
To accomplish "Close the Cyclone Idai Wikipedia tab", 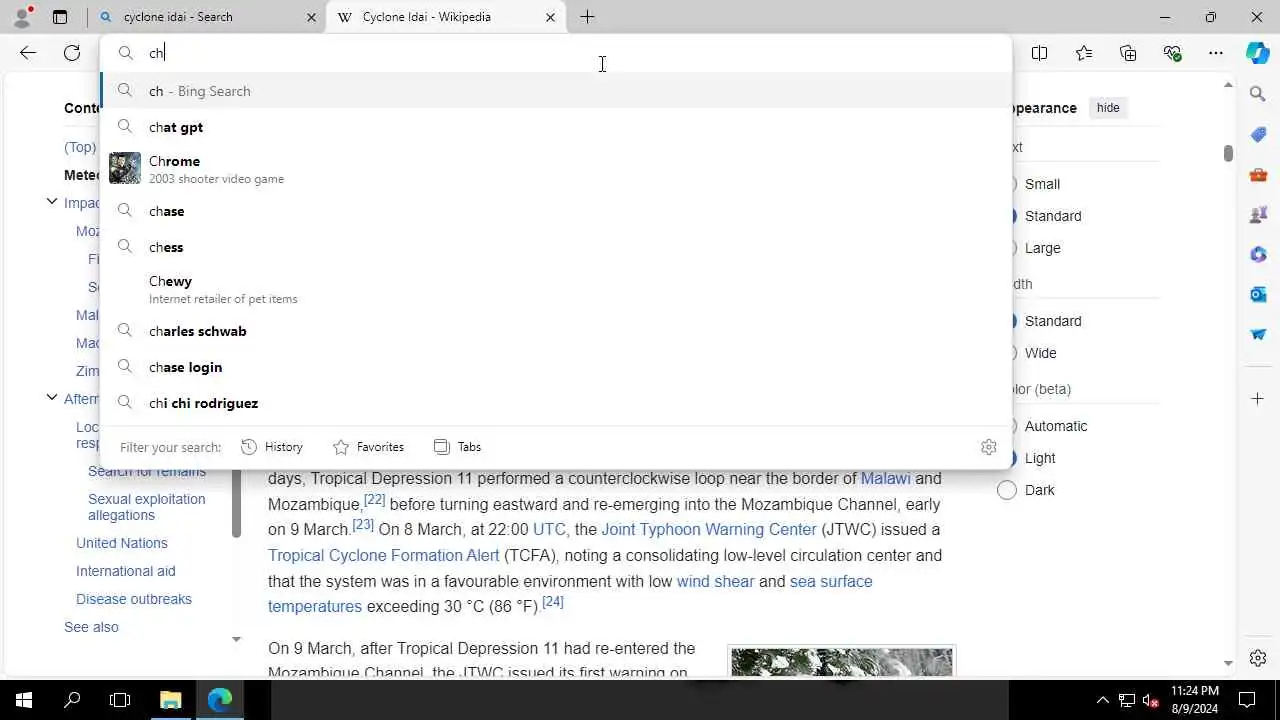I will pos(550,17).
